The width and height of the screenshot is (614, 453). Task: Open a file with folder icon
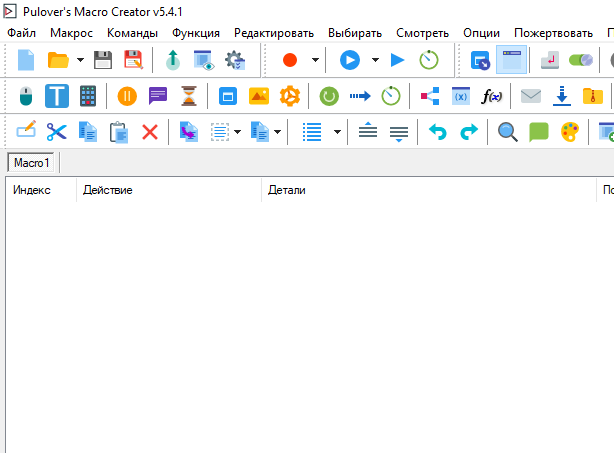(58, 60)
